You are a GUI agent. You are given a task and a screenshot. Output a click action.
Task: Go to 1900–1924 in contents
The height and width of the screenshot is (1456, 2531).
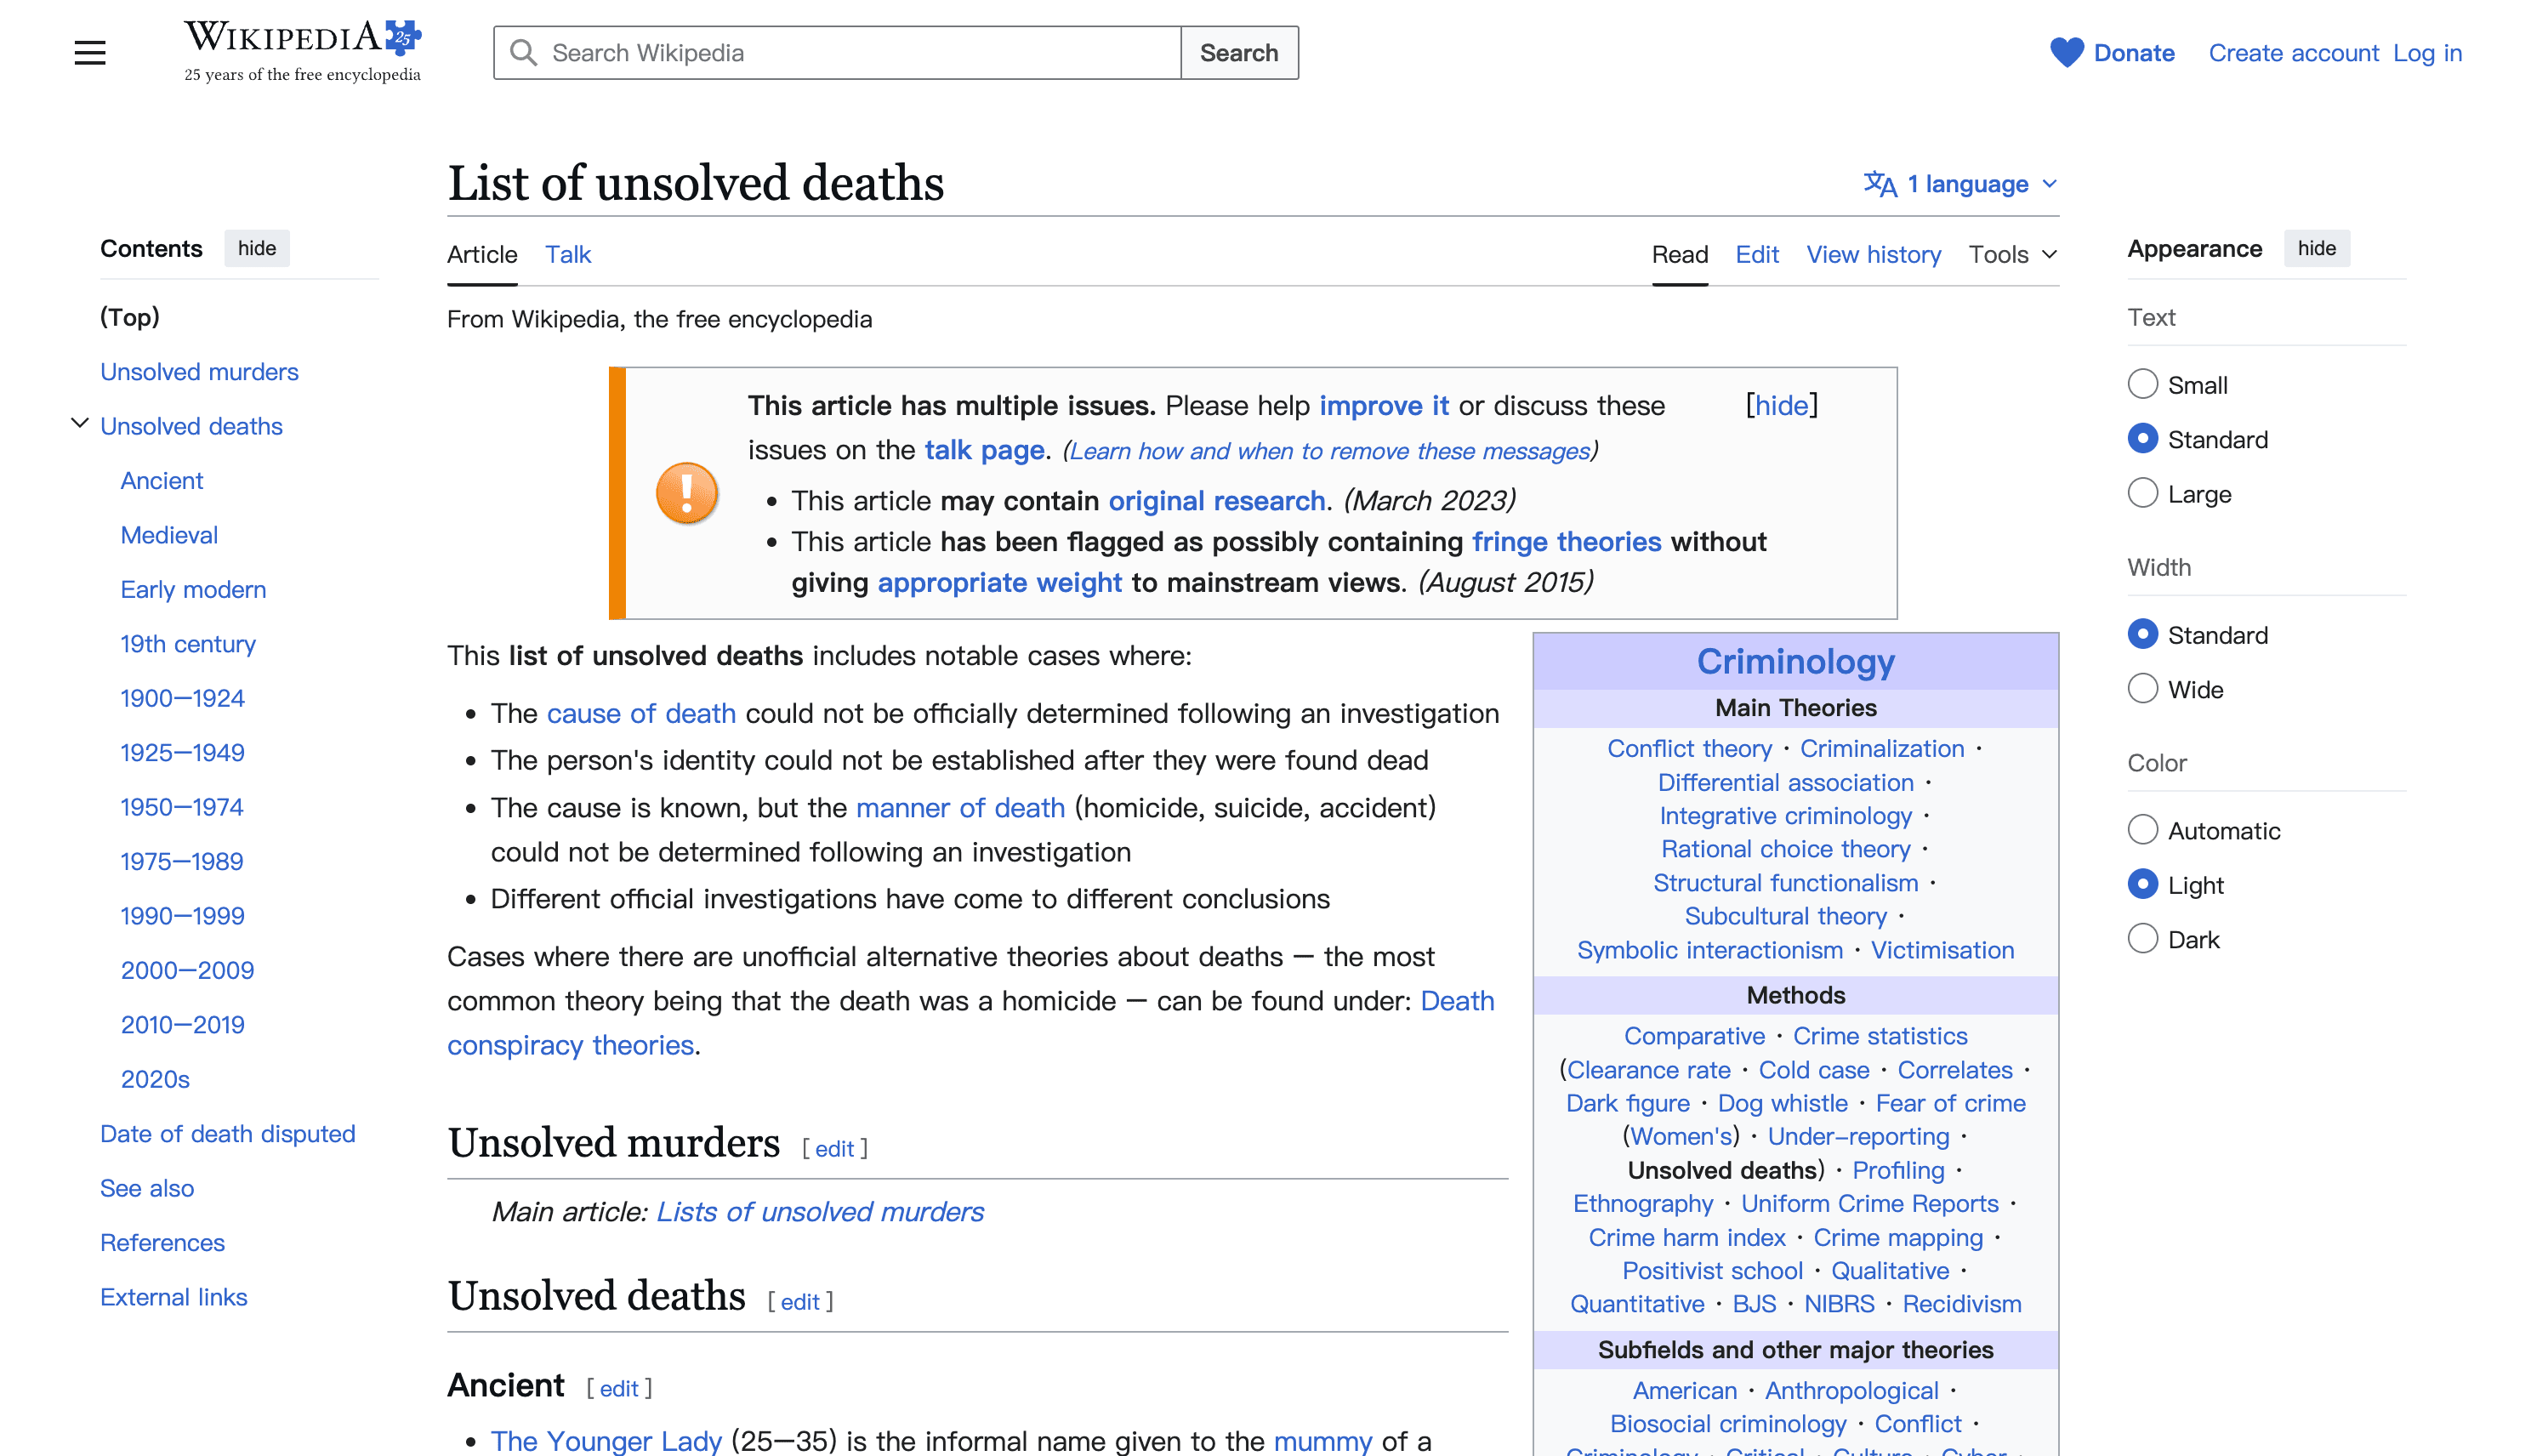[x=182, y=698]
